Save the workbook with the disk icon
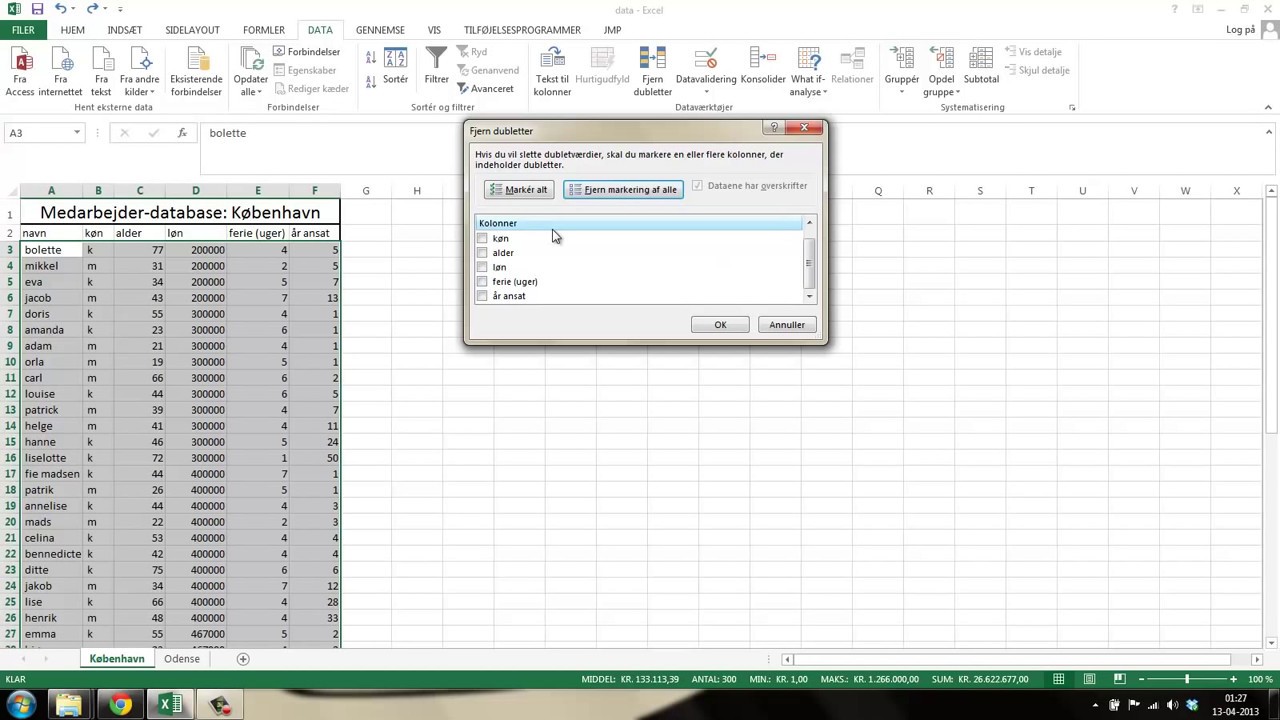This screenshot has height=720, width=1280. coord(37,9)
